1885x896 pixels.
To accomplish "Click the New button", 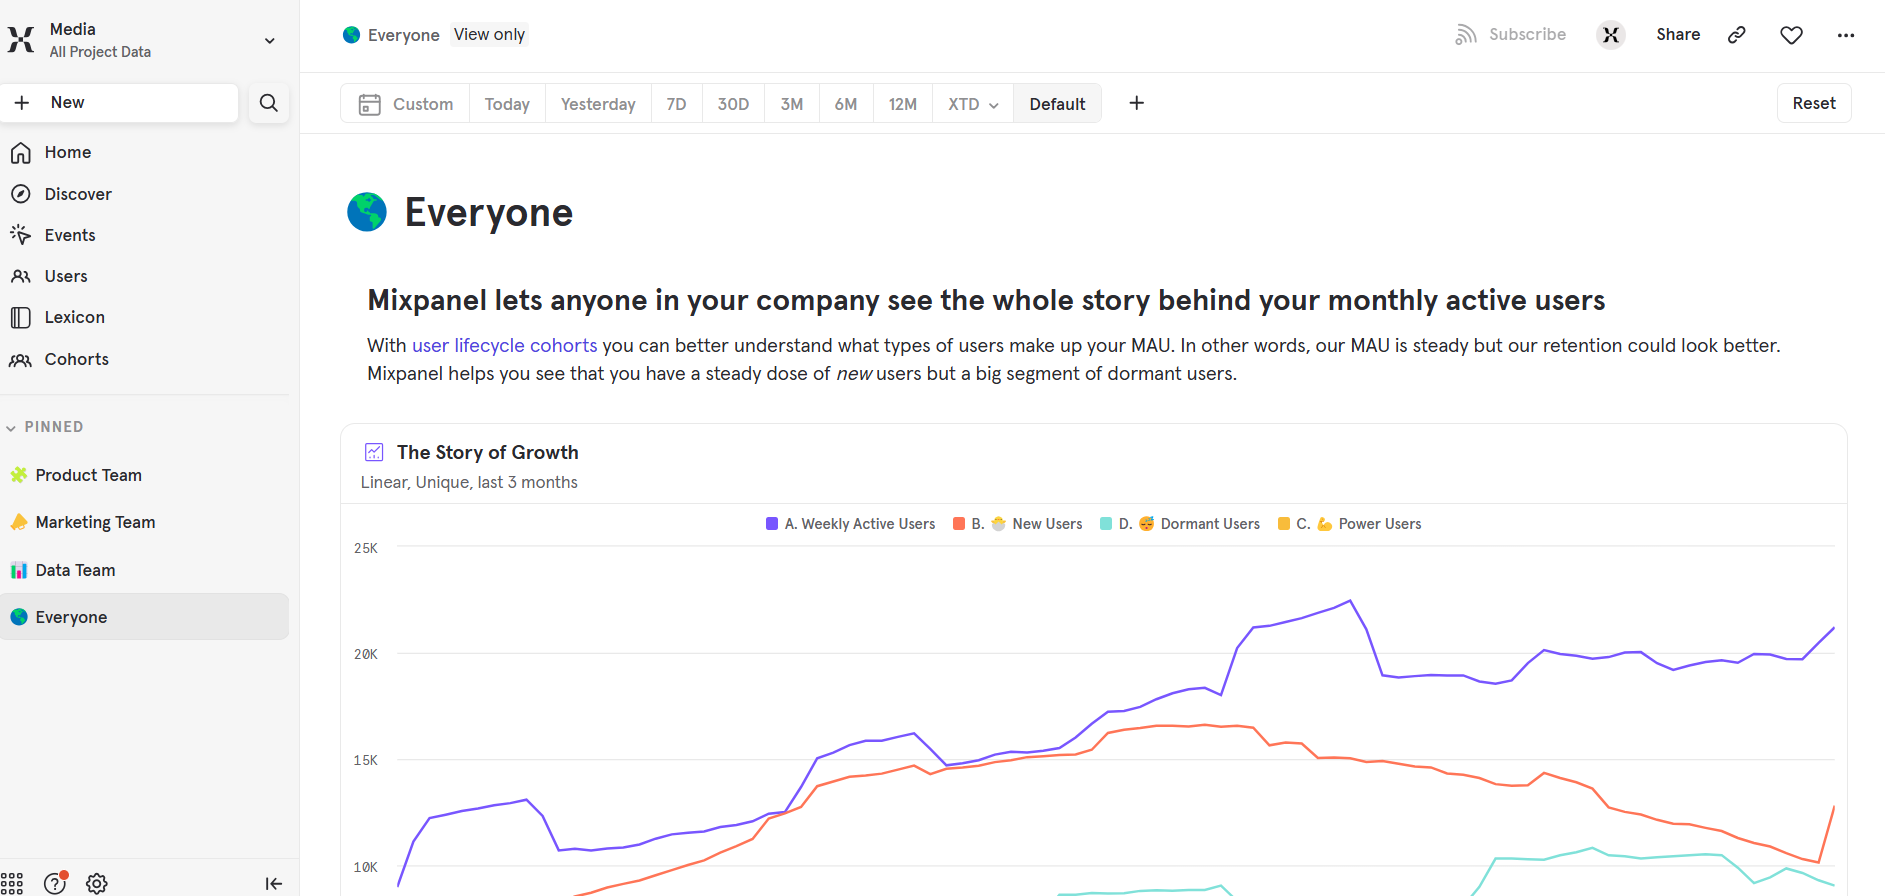I will pyautogui.click(x=119, y=103).
